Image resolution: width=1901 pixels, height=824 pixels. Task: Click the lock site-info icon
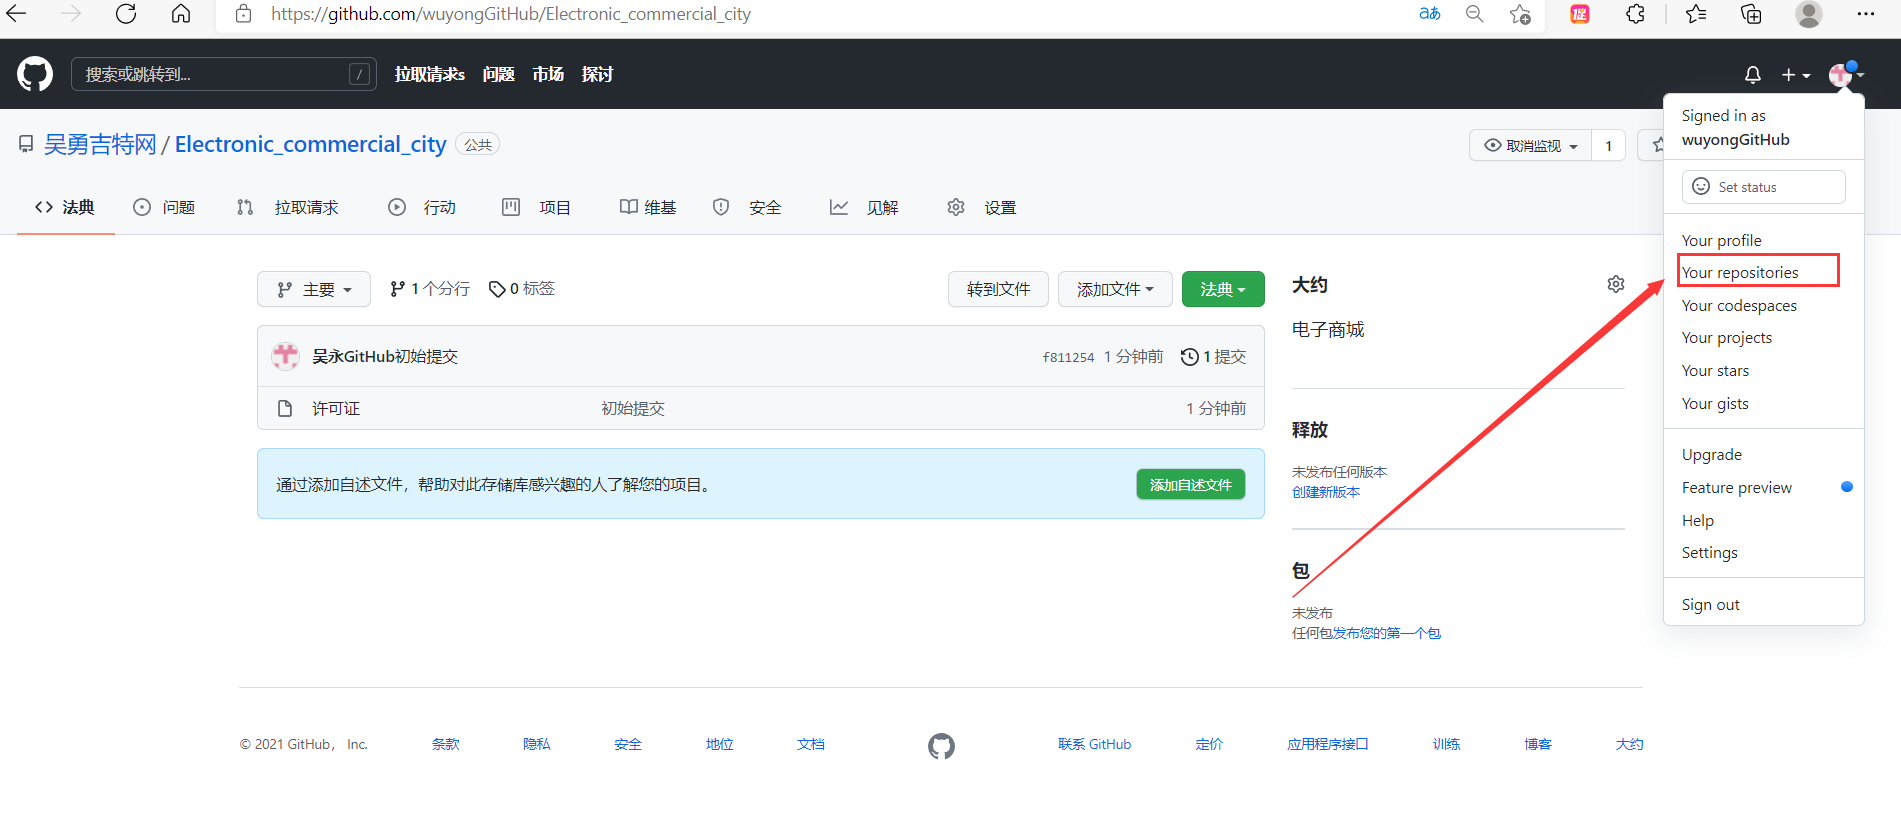pos(243,14)
